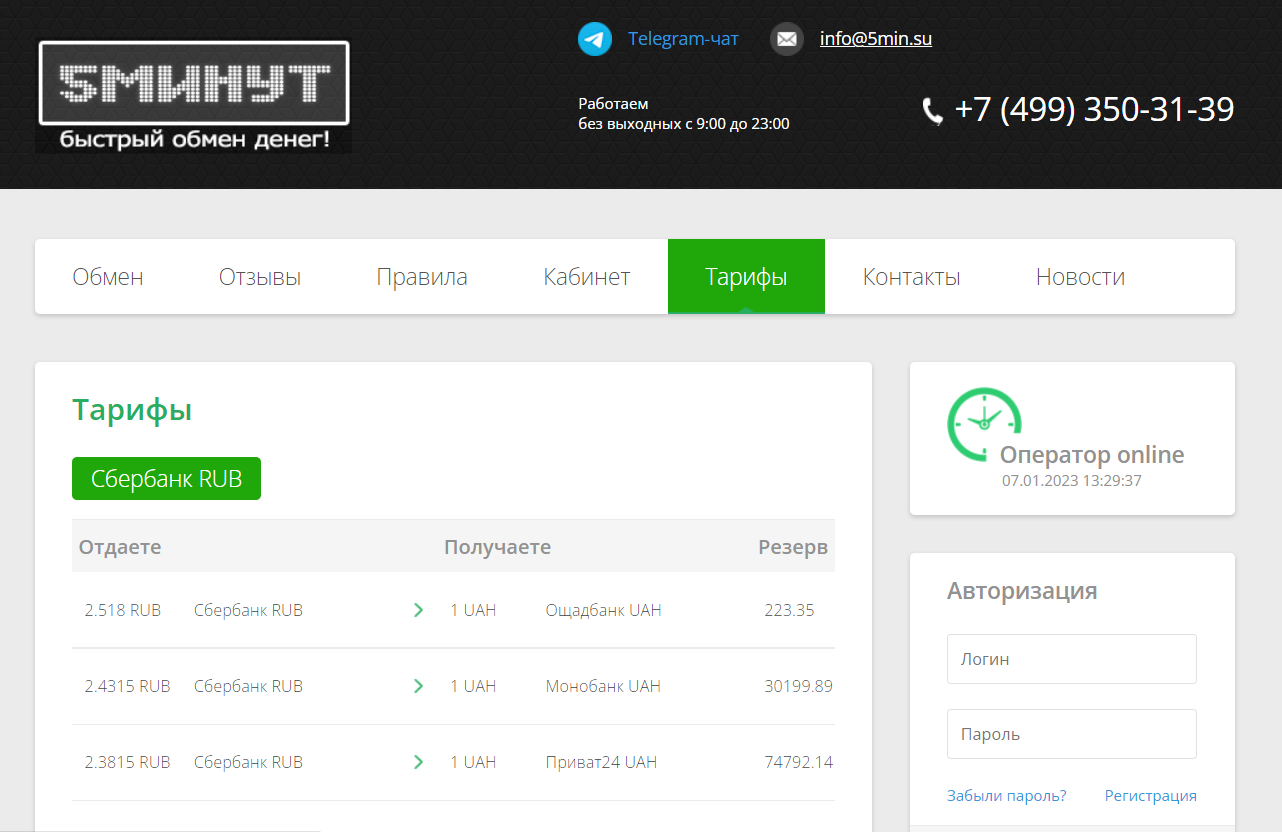Click the Забыли пароль? link

pyautogui.click(x=1007, y=796)
